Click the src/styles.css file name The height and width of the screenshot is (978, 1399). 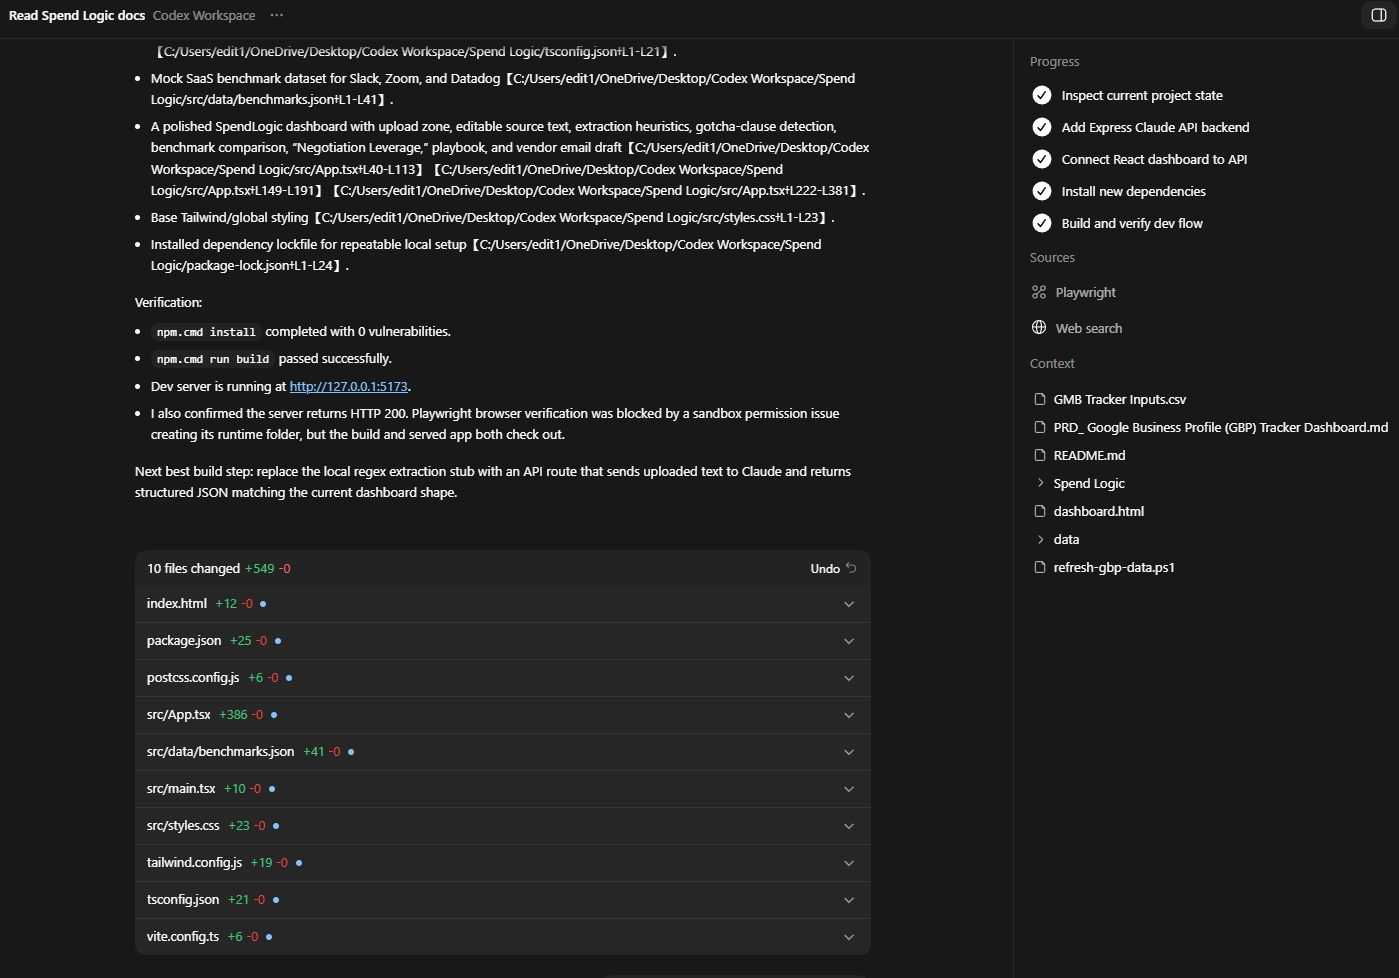pos(183,826)
